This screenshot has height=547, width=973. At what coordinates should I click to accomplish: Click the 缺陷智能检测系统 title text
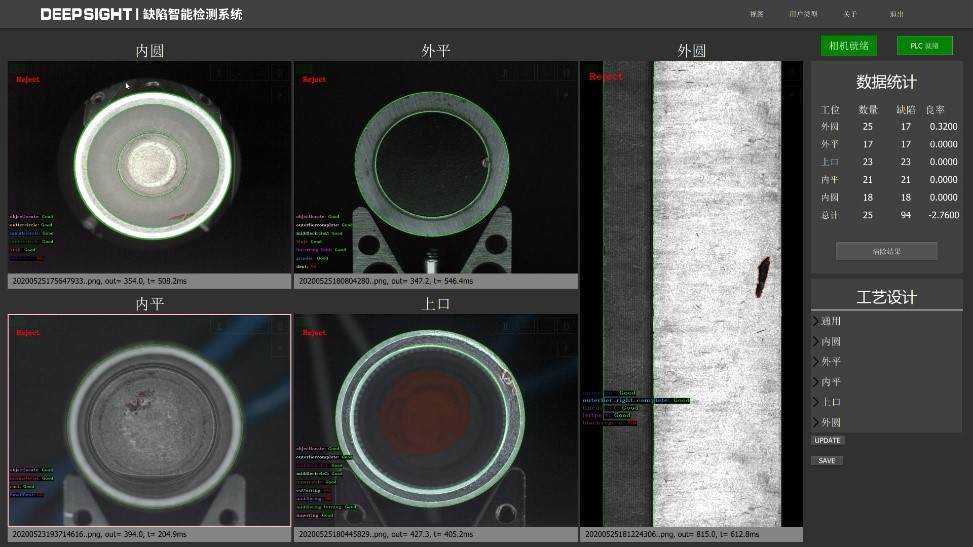pyautogui.click(x=192, y=14)
